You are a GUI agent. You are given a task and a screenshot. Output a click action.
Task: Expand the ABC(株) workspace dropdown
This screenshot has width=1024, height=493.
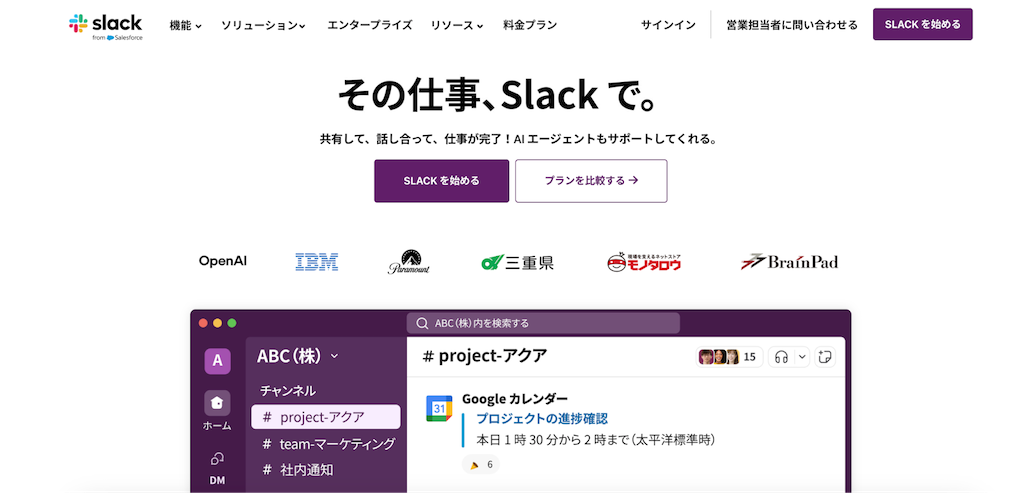(x=298, y=356)
